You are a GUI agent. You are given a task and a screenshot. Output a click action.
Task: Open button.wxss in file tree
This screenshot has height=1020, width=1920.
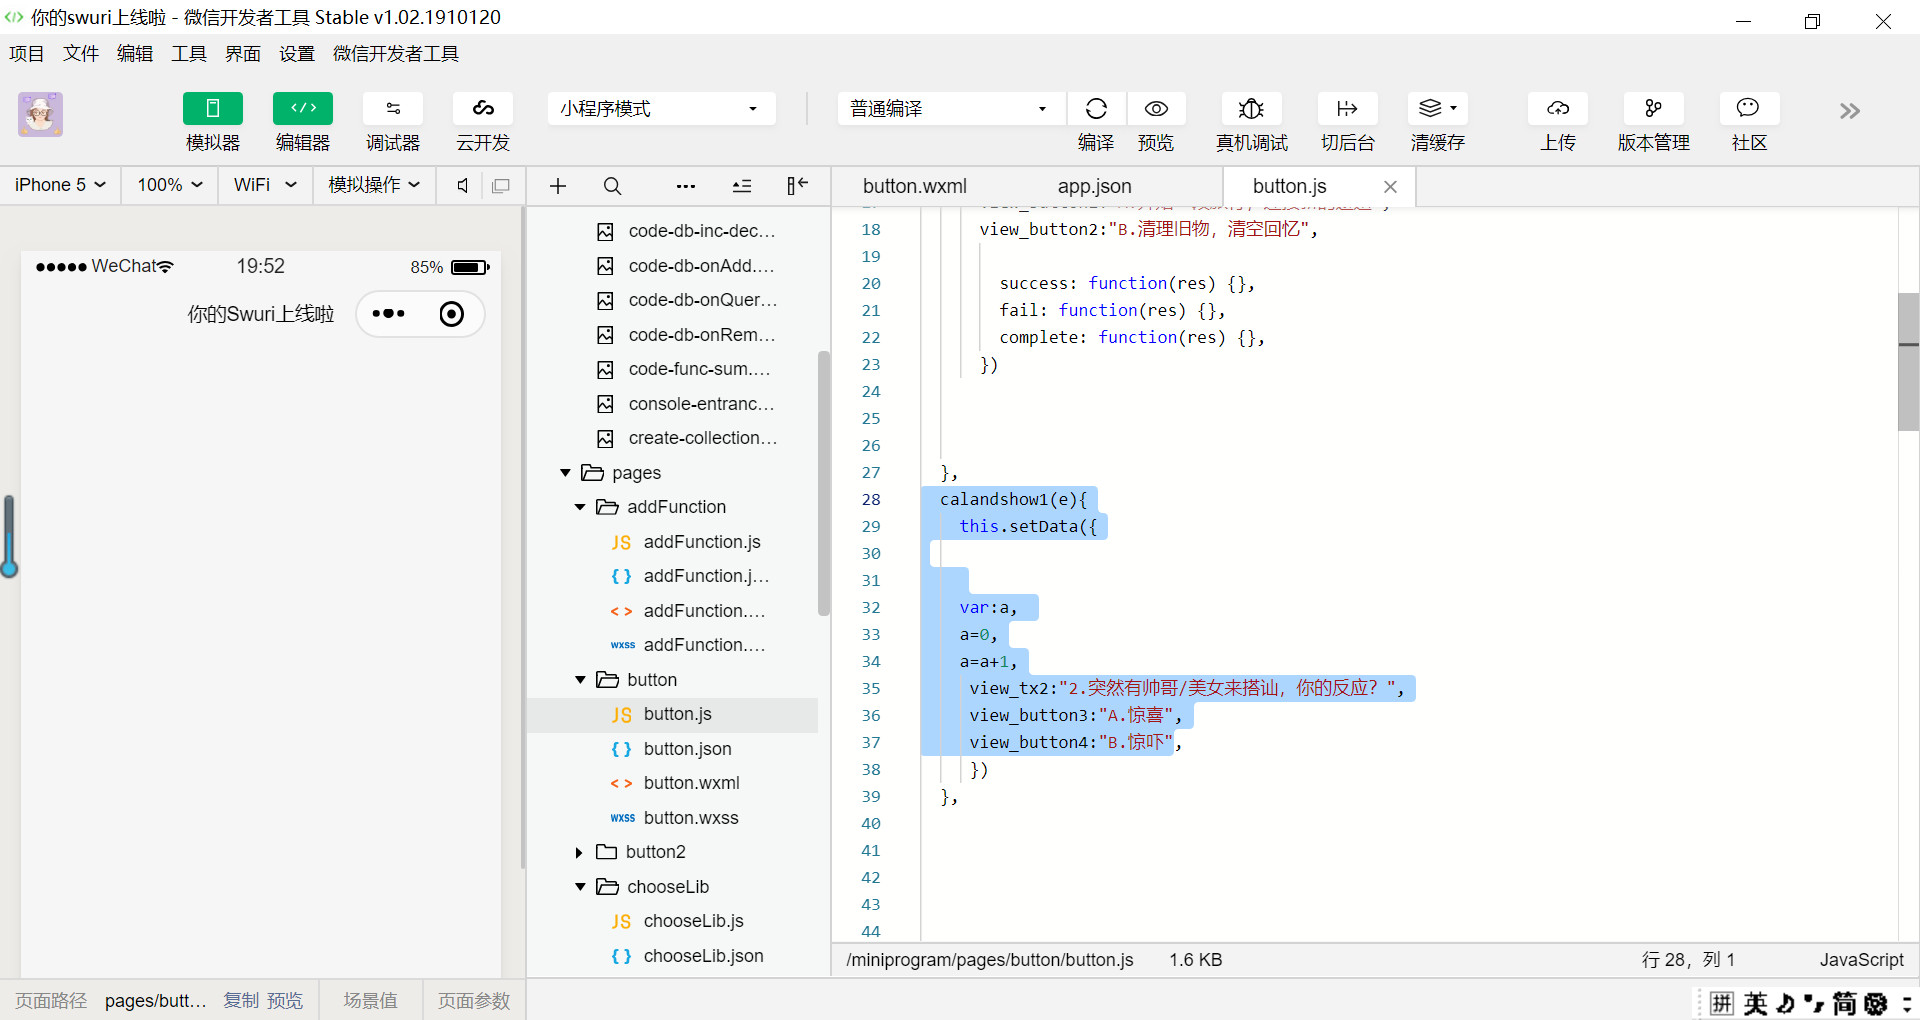(x=690, y=818)
